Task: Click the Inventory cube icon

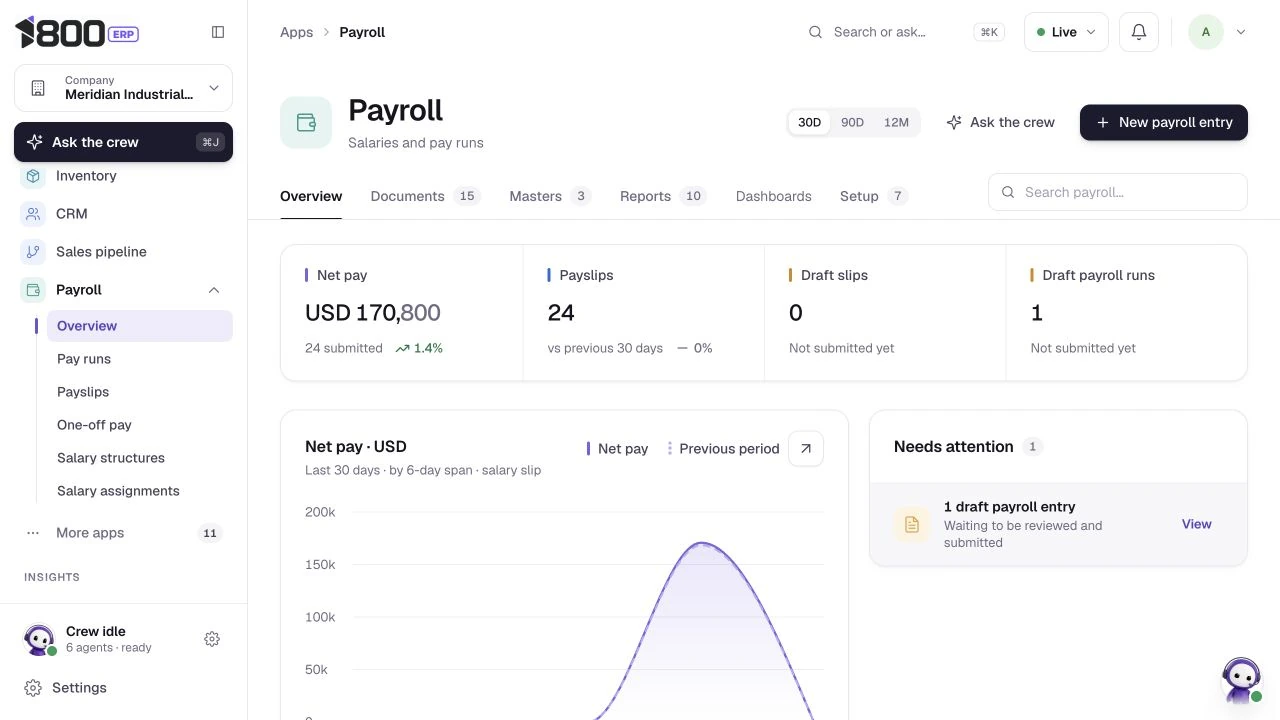Action: [33, 176]
